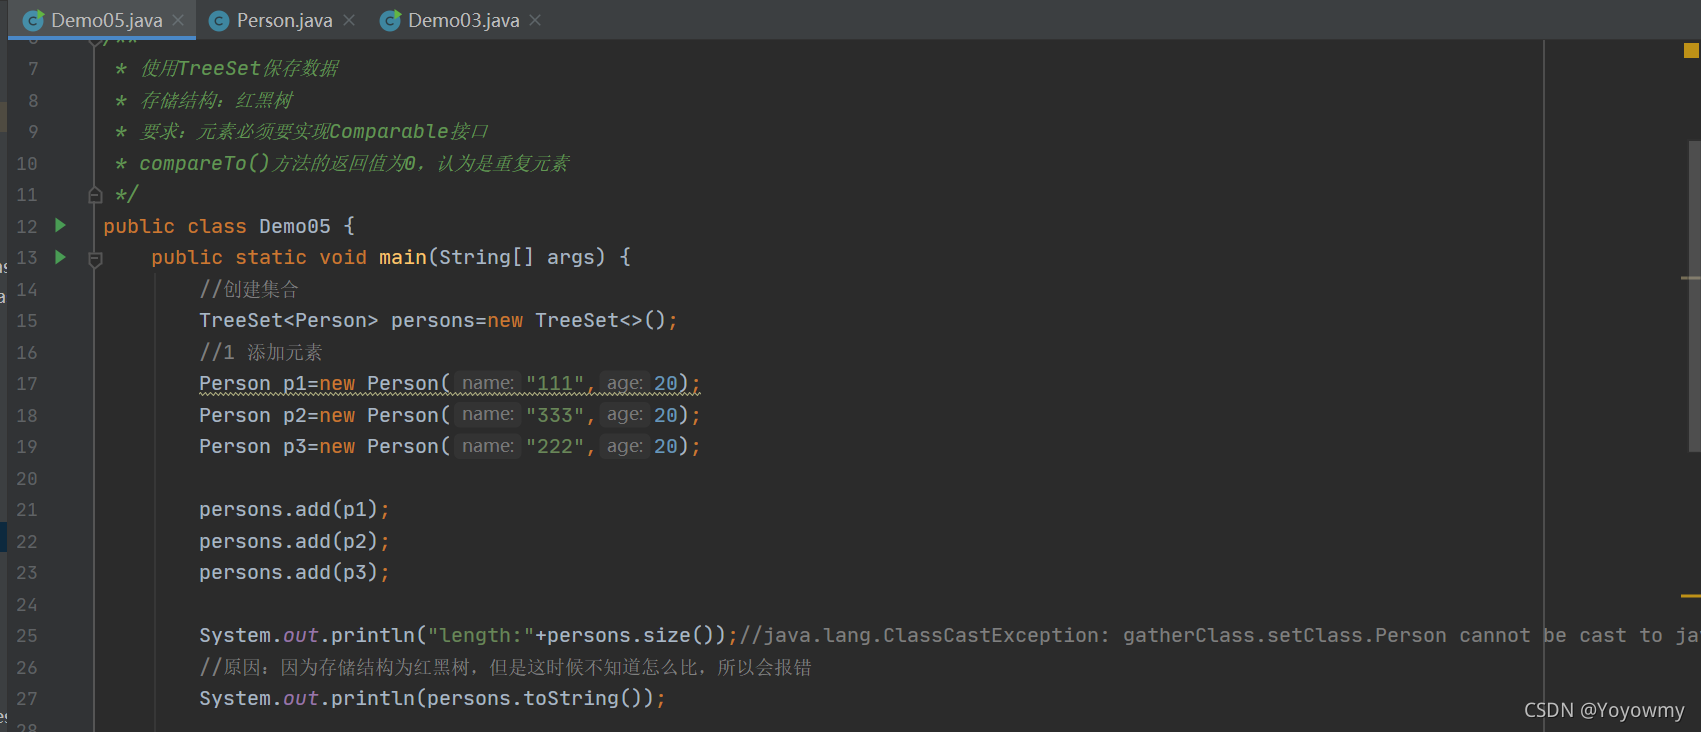Image resolution: width=1701 pixels, height=732 pixels.
Task: Click persons.add(p3) statement
Action: [x=294, y=573]
